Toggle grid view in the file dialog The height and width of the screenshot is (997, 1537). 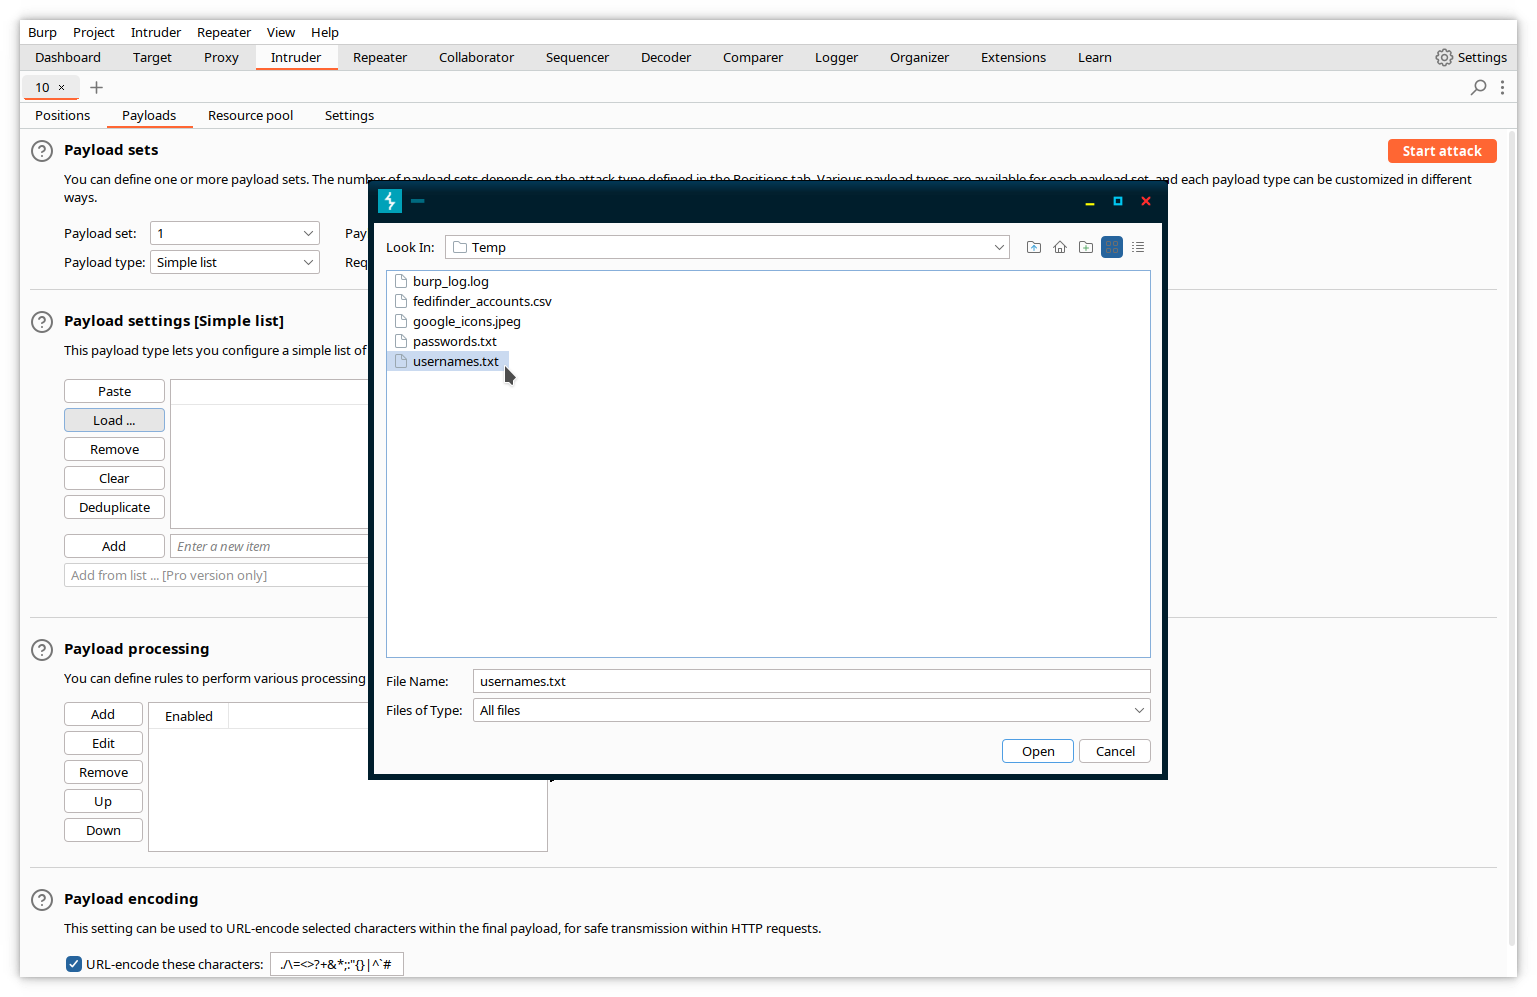(1111, 247)
